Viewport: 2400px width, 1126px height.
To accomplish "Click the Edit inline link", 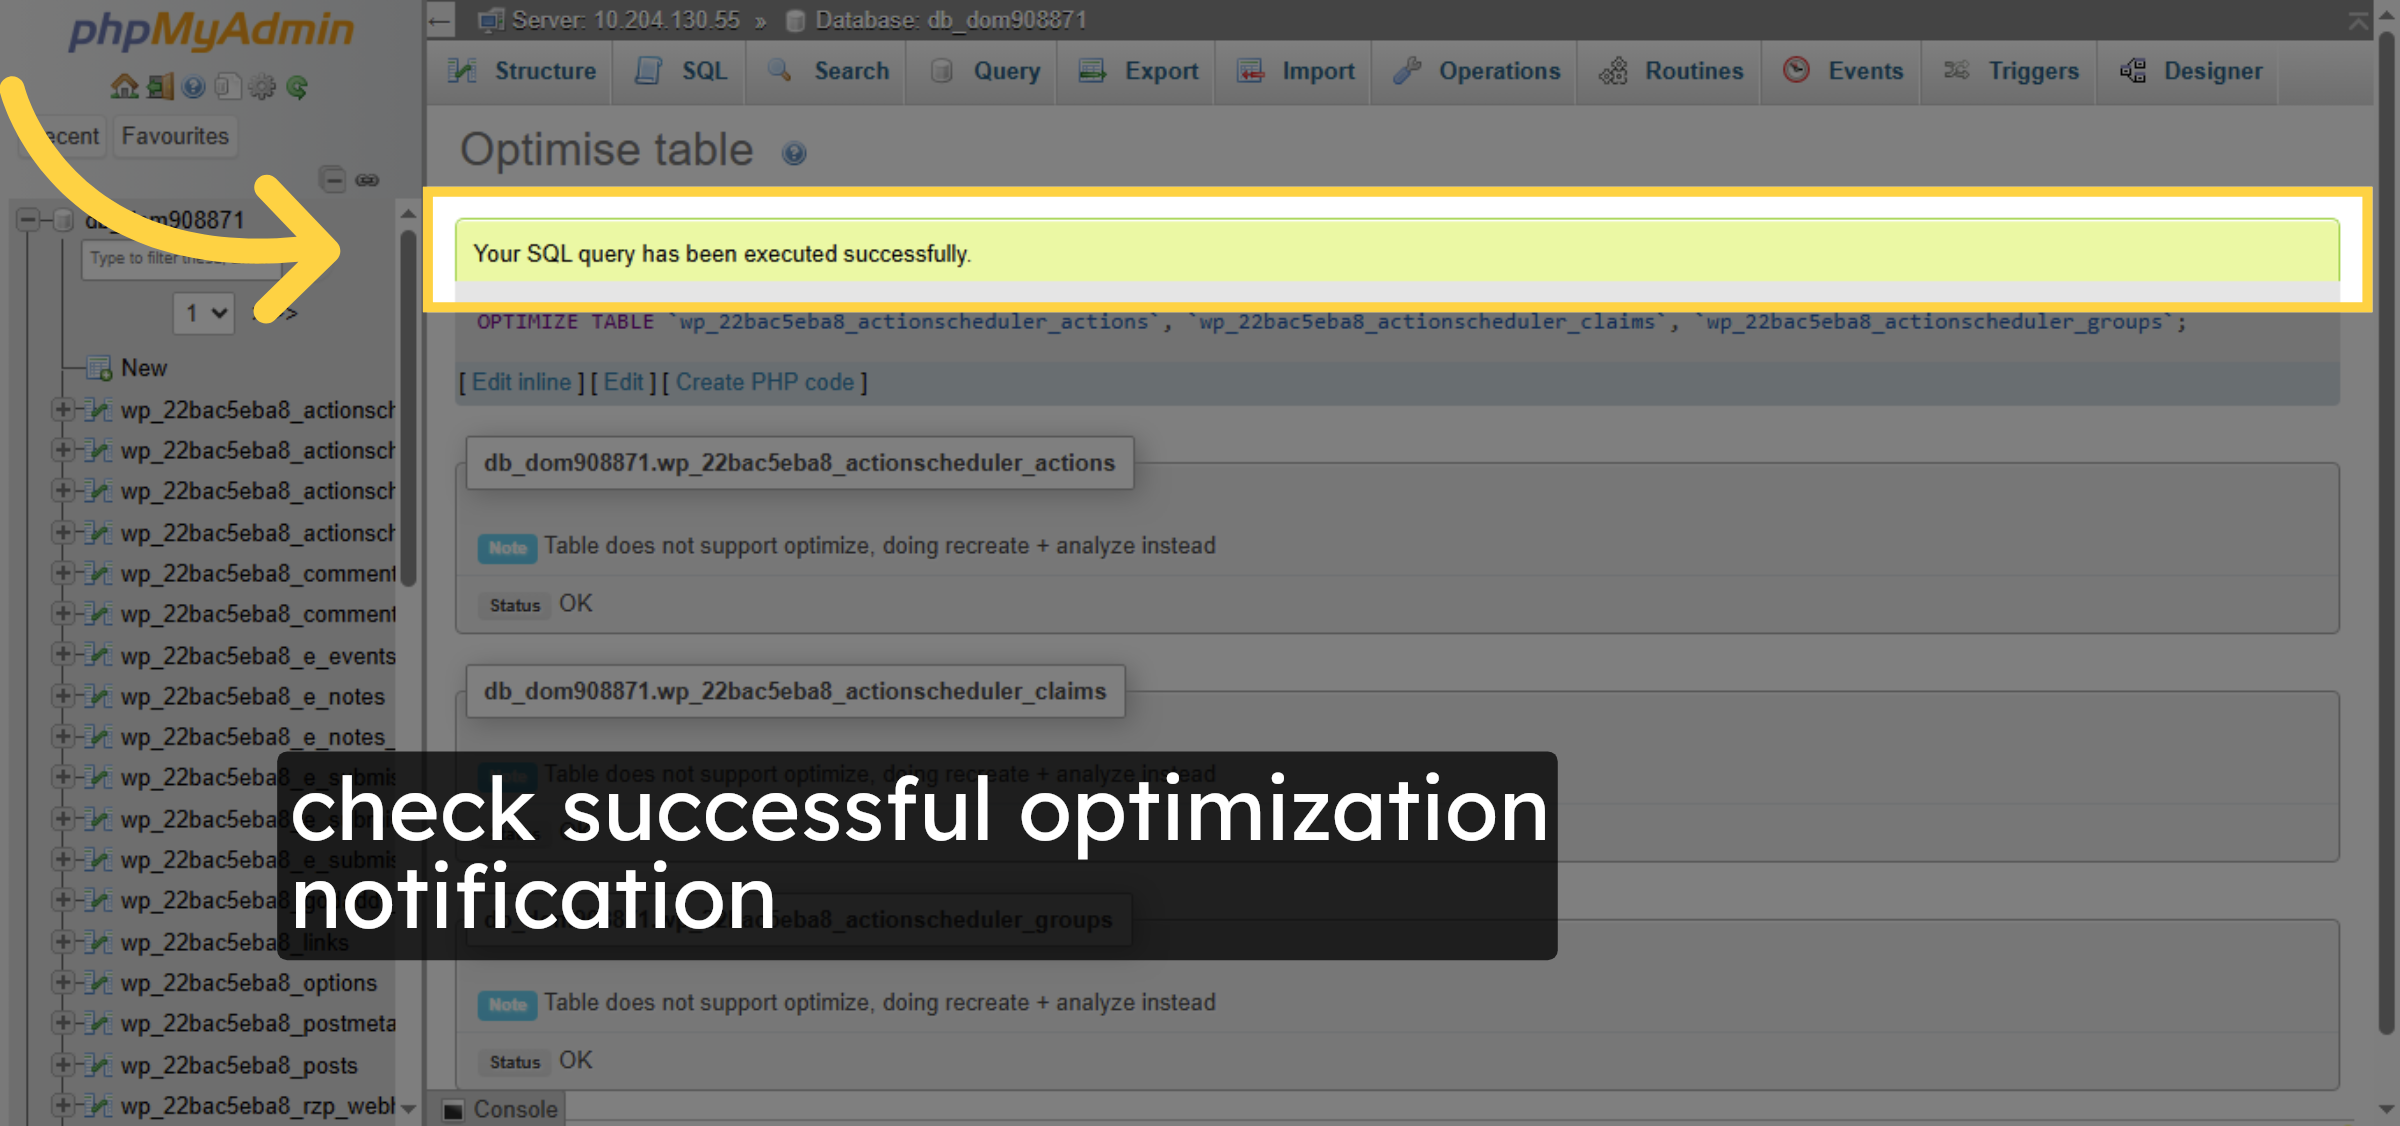I will click(x=521, y=381).
